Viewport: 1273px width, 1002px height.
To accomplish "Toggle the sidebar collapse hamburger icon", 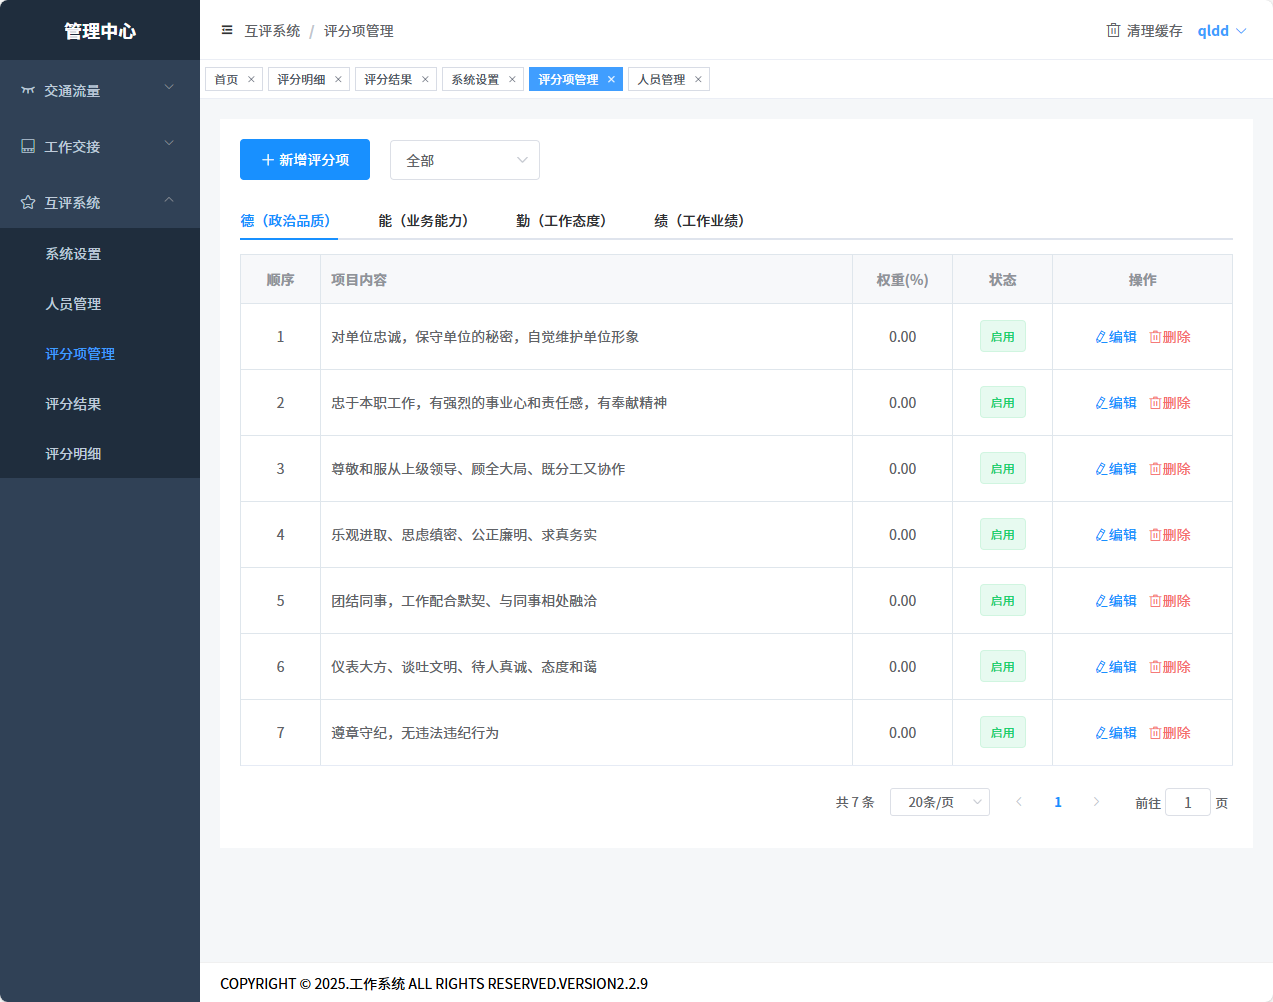I will point(227,30).
